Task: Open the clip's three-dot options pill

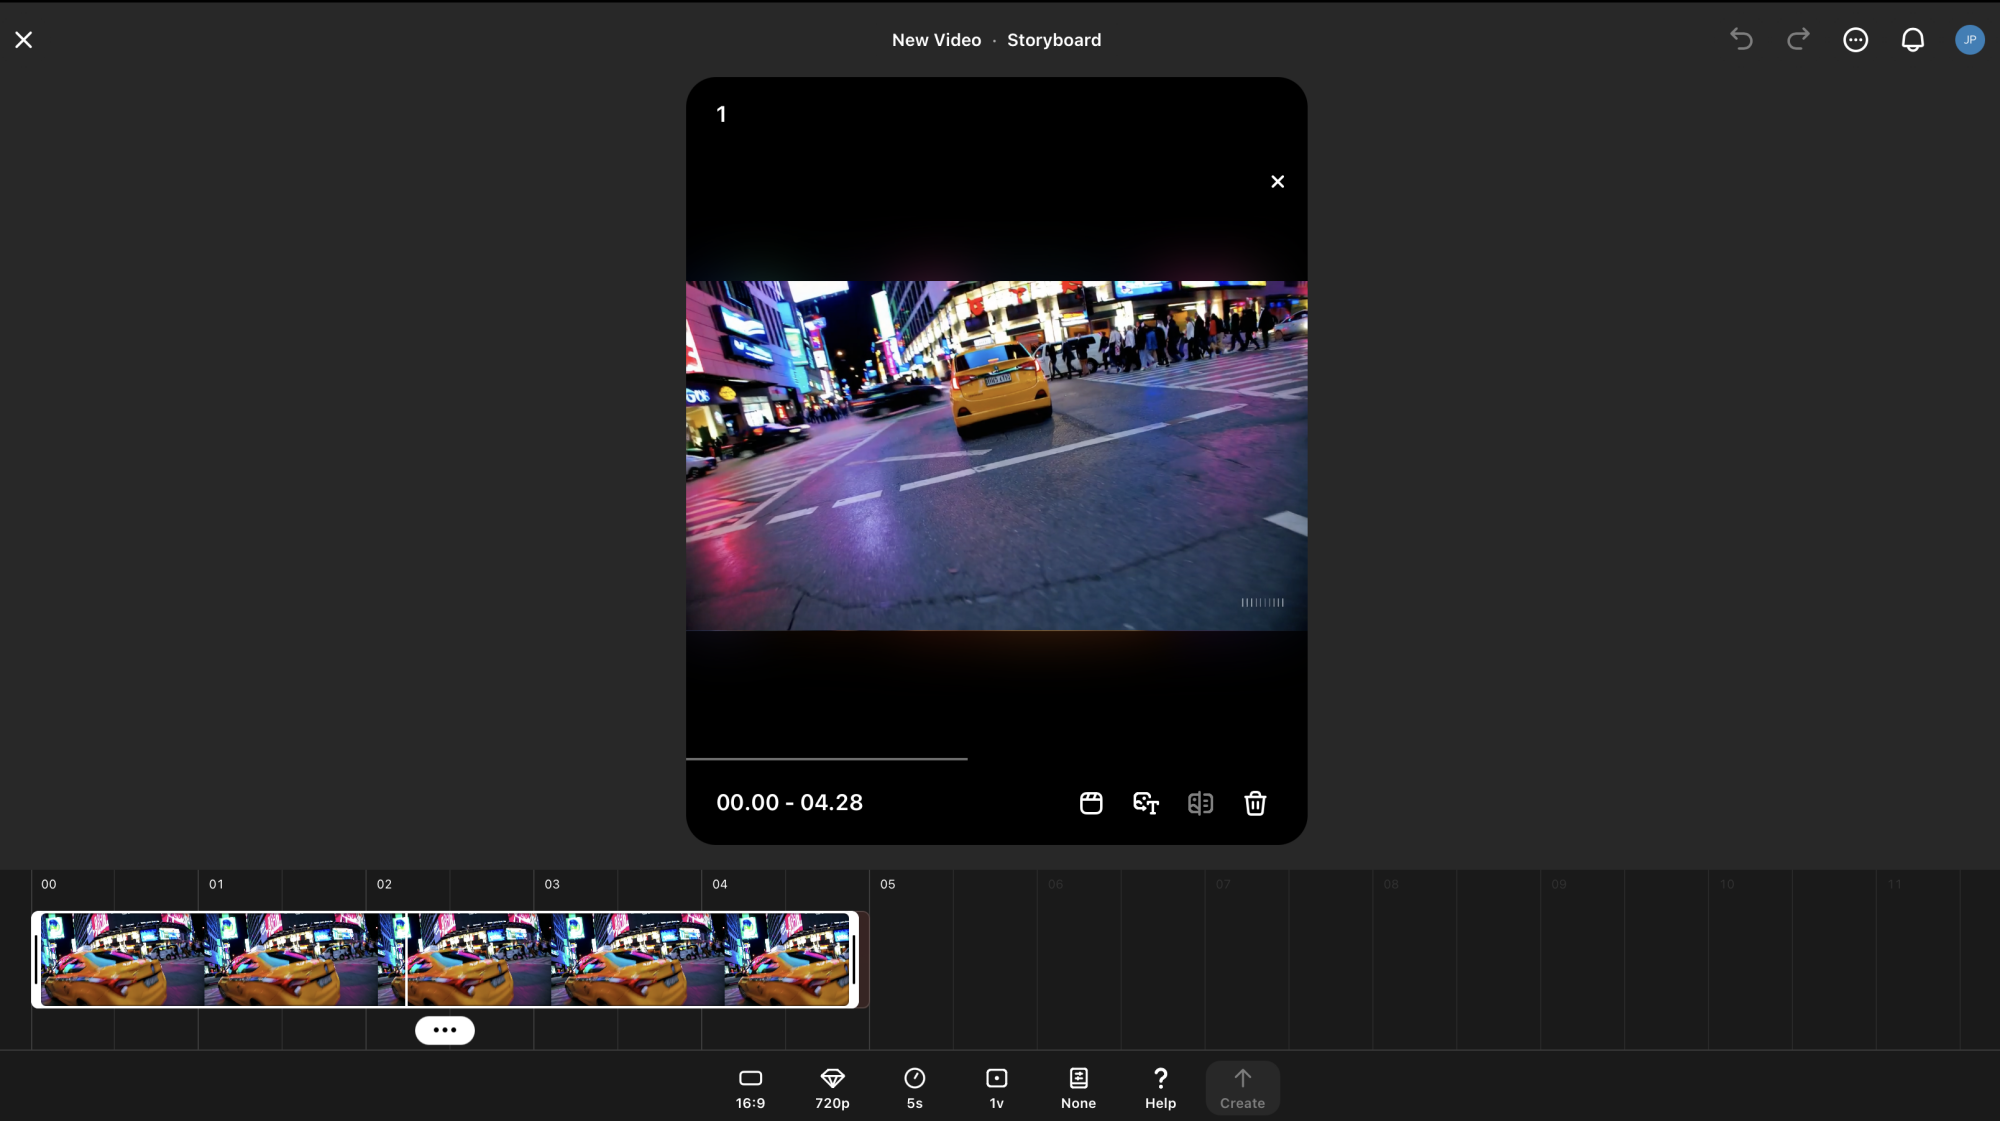Action: tap(445, 1030)
